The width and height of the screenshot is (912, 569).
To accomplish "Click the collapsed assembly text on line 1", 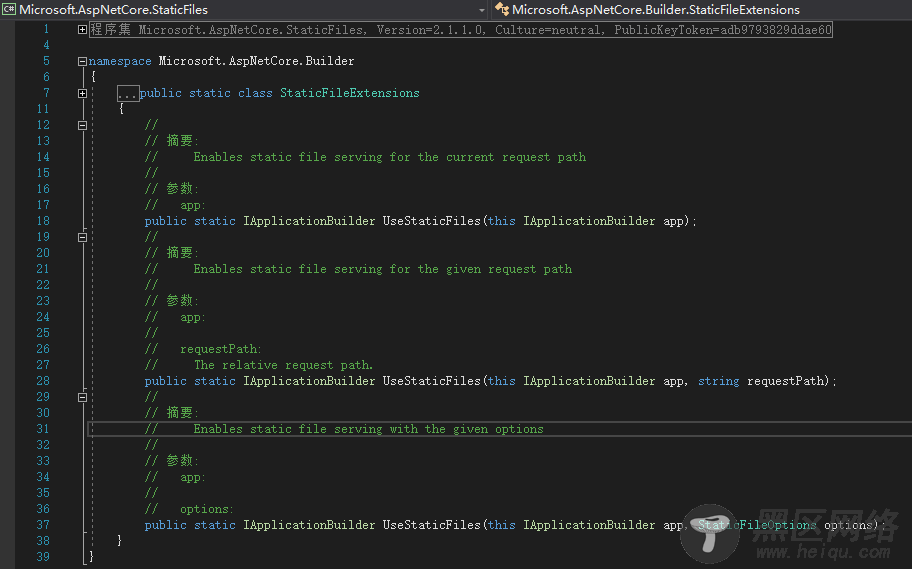I will (461, 30).
